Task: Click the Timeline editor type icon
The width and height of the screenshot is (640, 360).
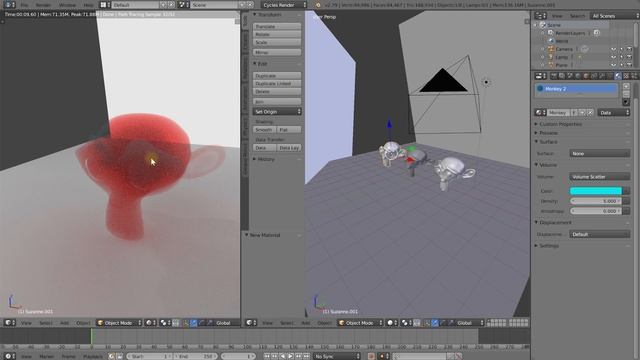Action: point(9,356)
